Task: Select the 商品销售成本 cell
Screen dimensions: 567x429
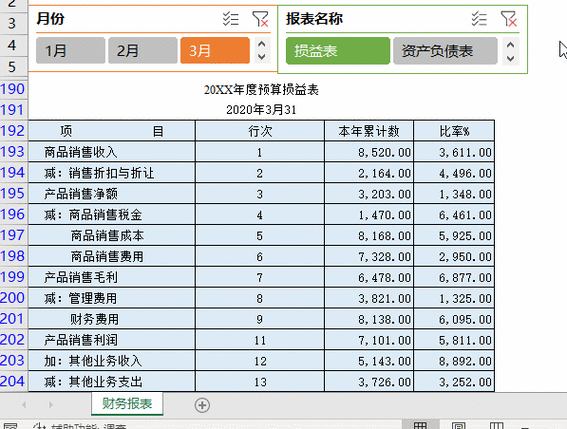Action: 112,235
